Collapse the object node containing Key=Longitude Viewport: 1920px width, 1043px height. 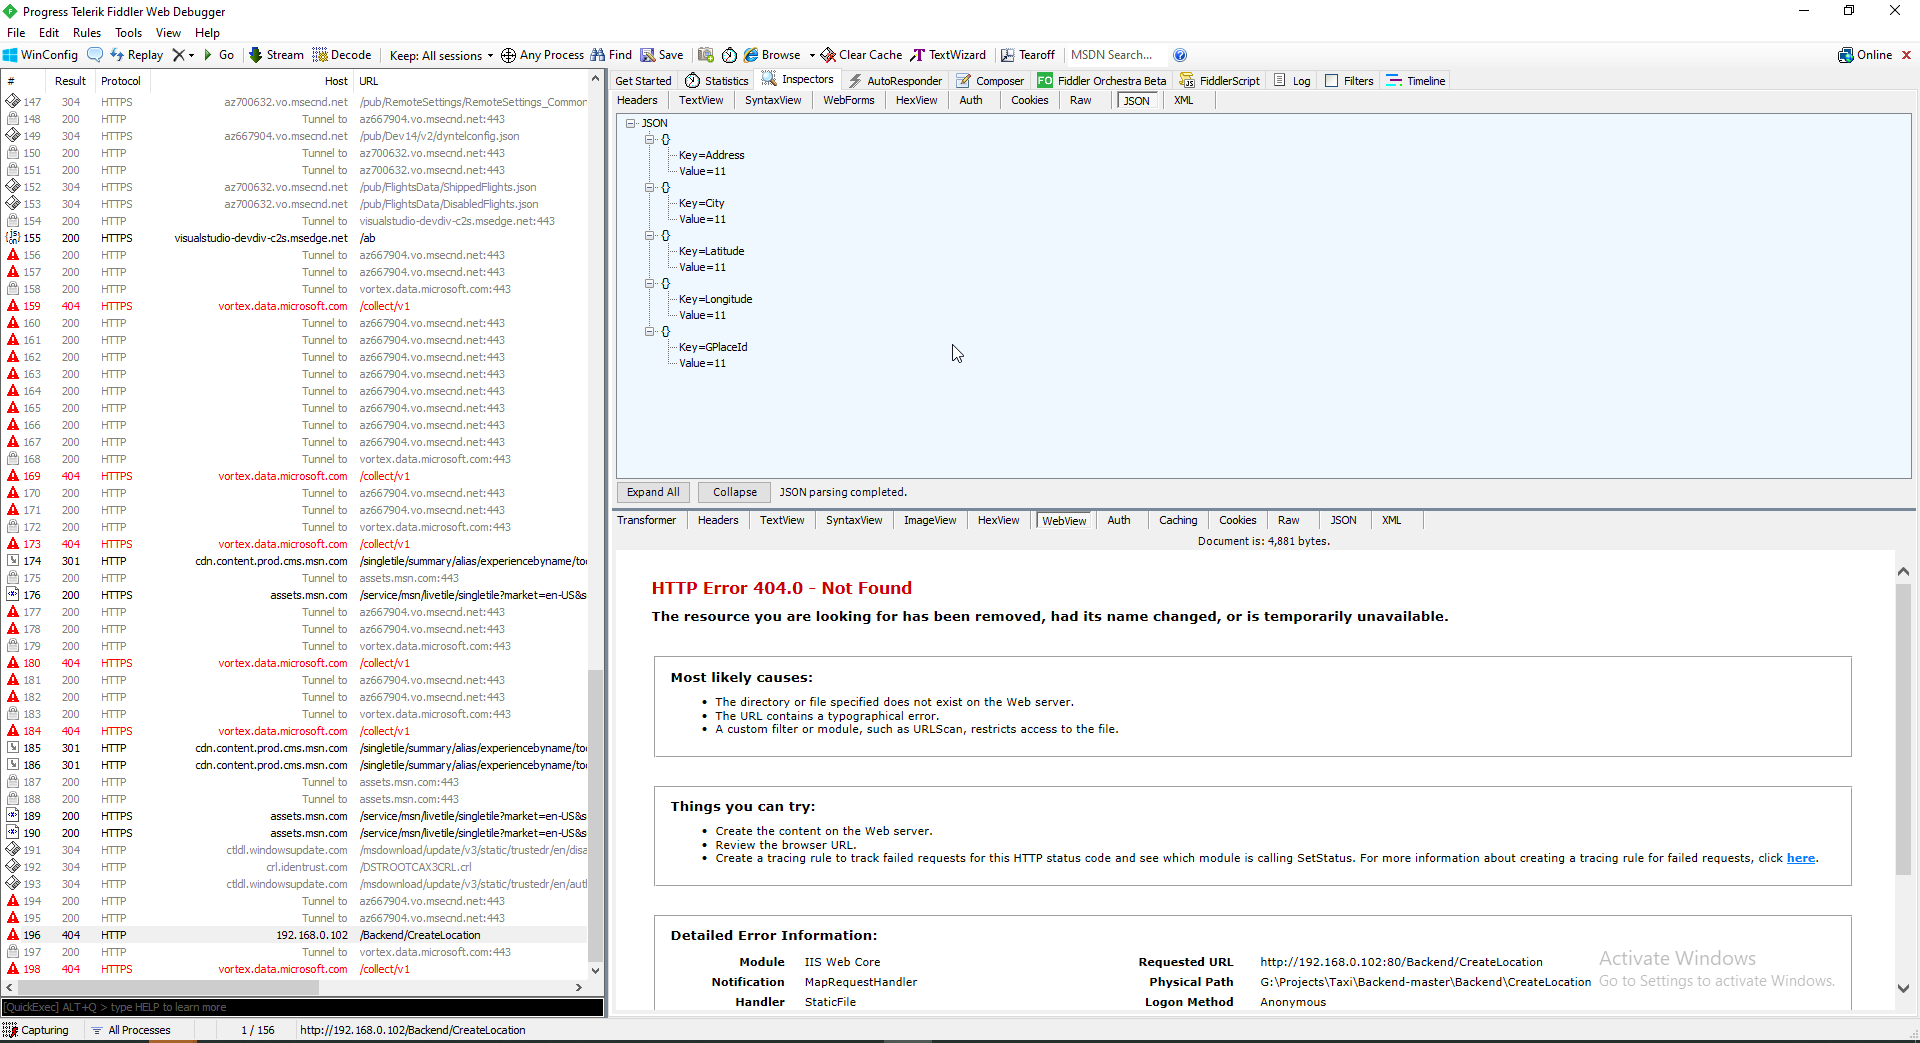[649, 283]
